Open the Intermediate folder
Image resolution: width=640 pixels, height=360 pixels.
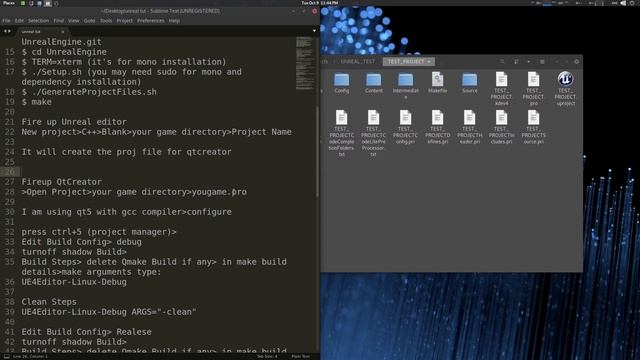coord(406,86)
